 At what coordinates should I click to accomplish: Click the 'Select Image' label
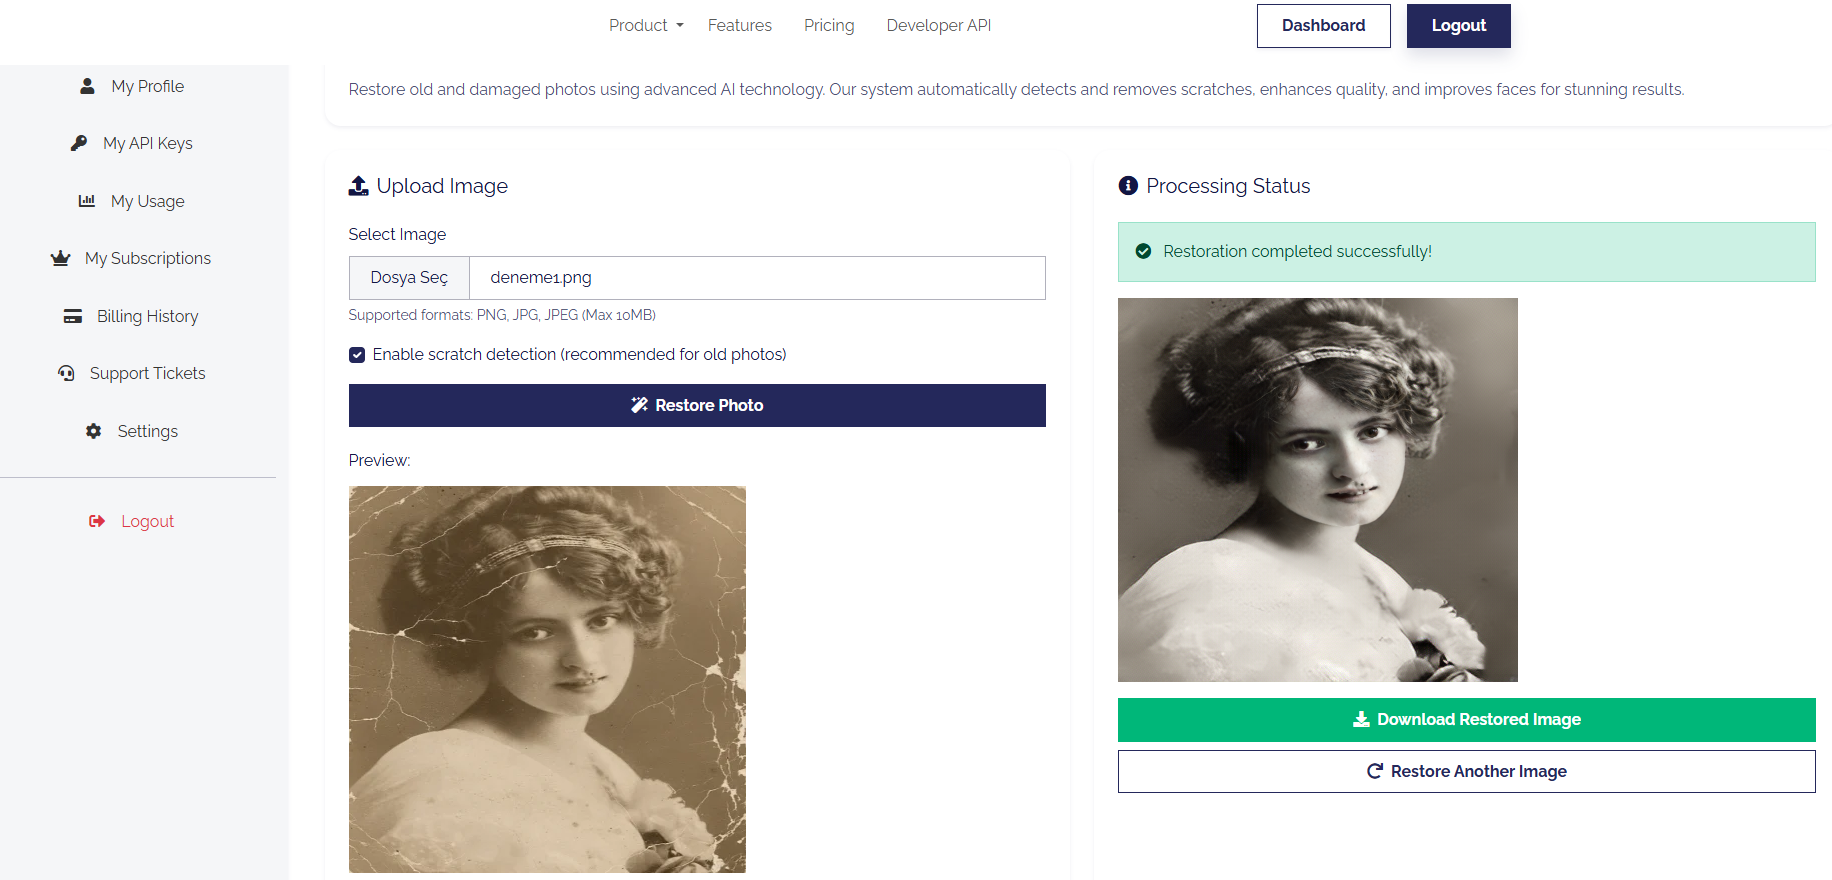click(397, 234)
